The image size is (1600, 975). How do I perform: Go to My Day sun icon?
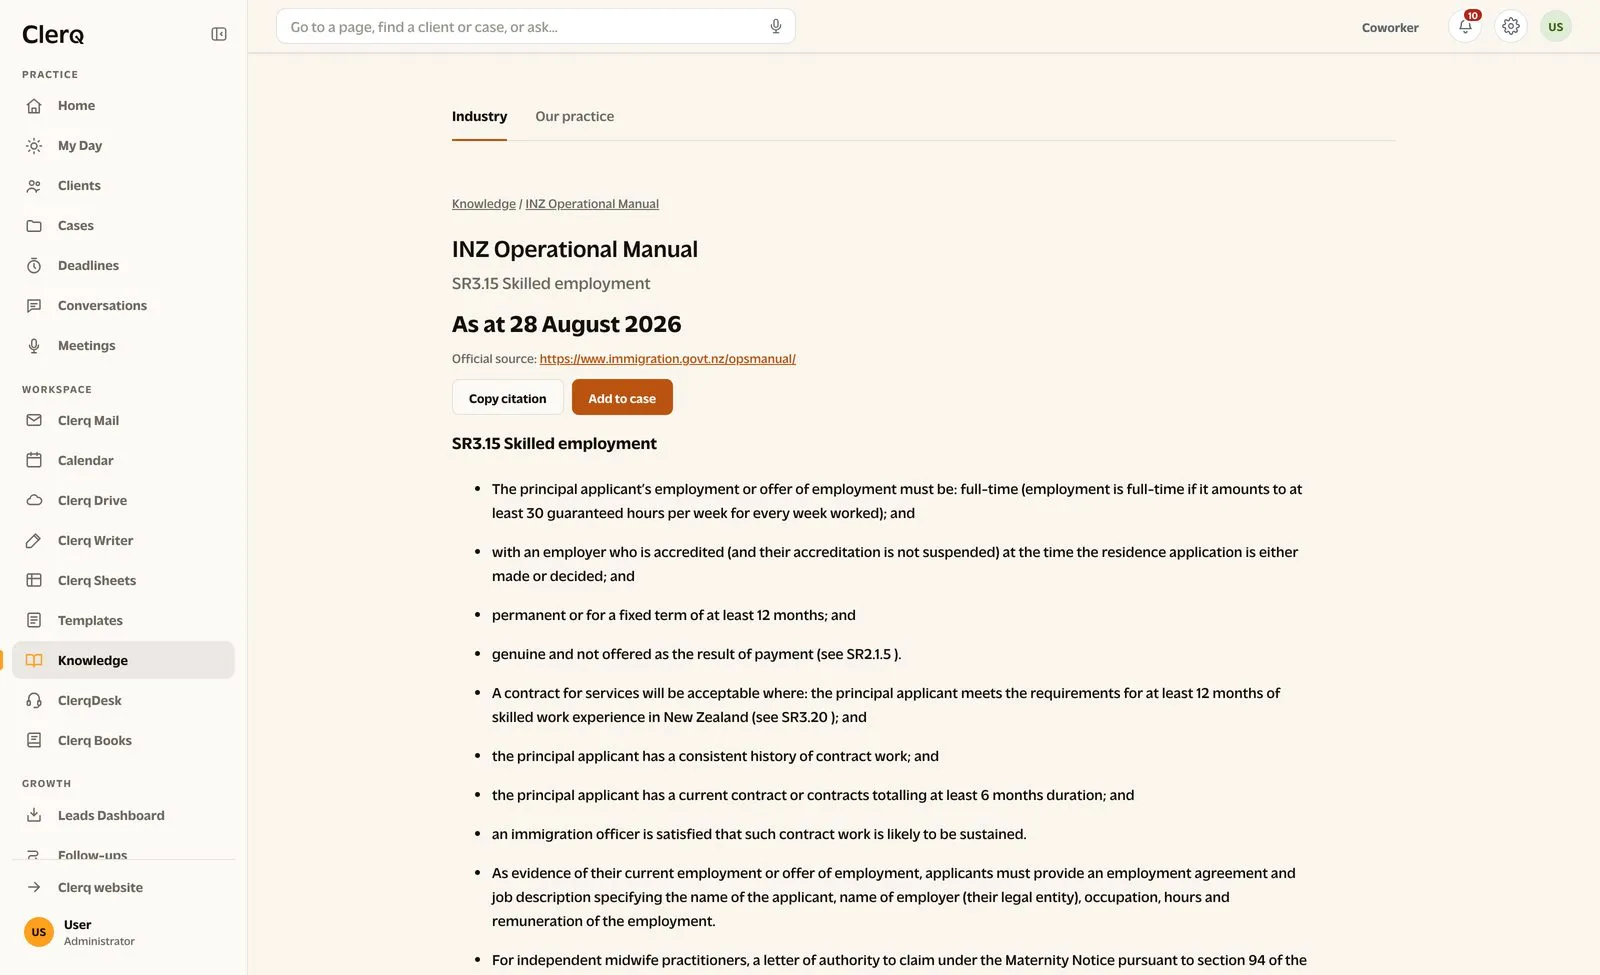pos(34,146)
